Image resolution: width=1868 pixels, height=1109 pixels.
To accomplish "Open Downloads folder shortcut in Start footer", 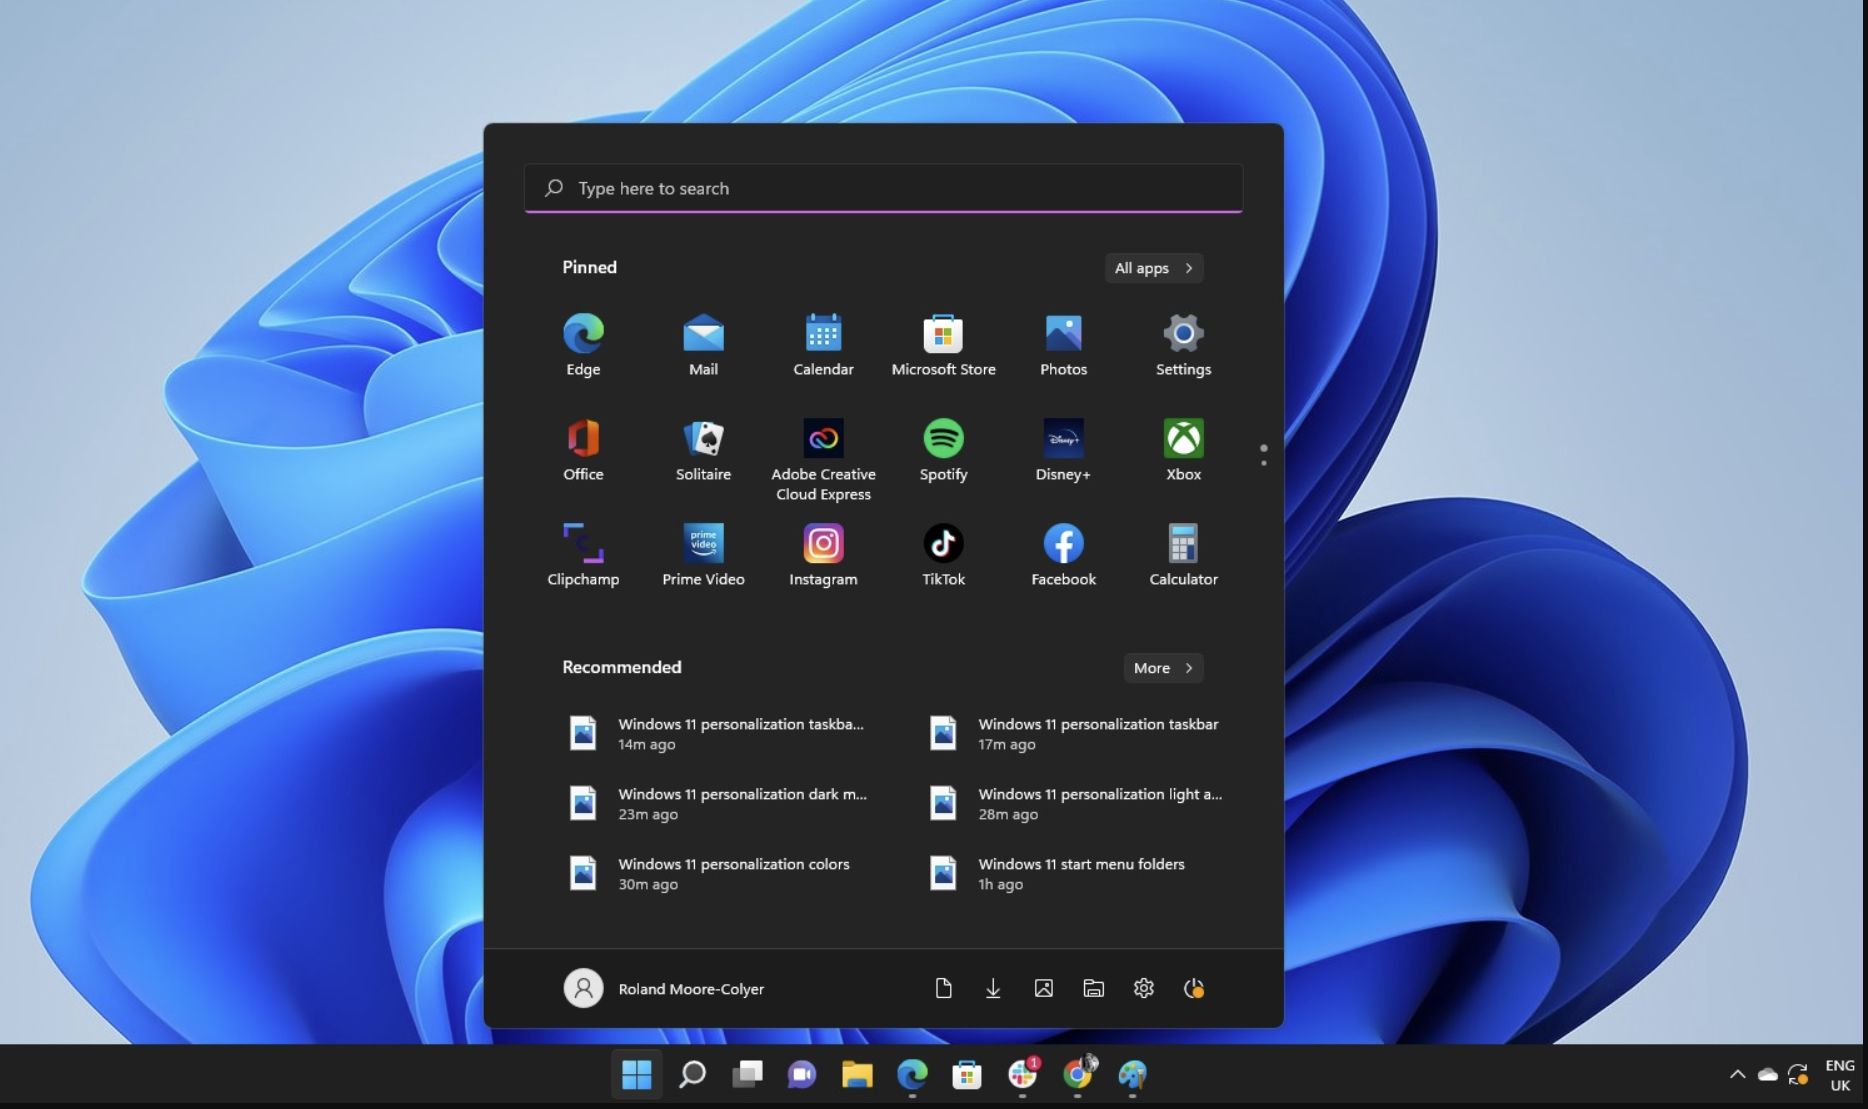I will (x=993, y=988).
